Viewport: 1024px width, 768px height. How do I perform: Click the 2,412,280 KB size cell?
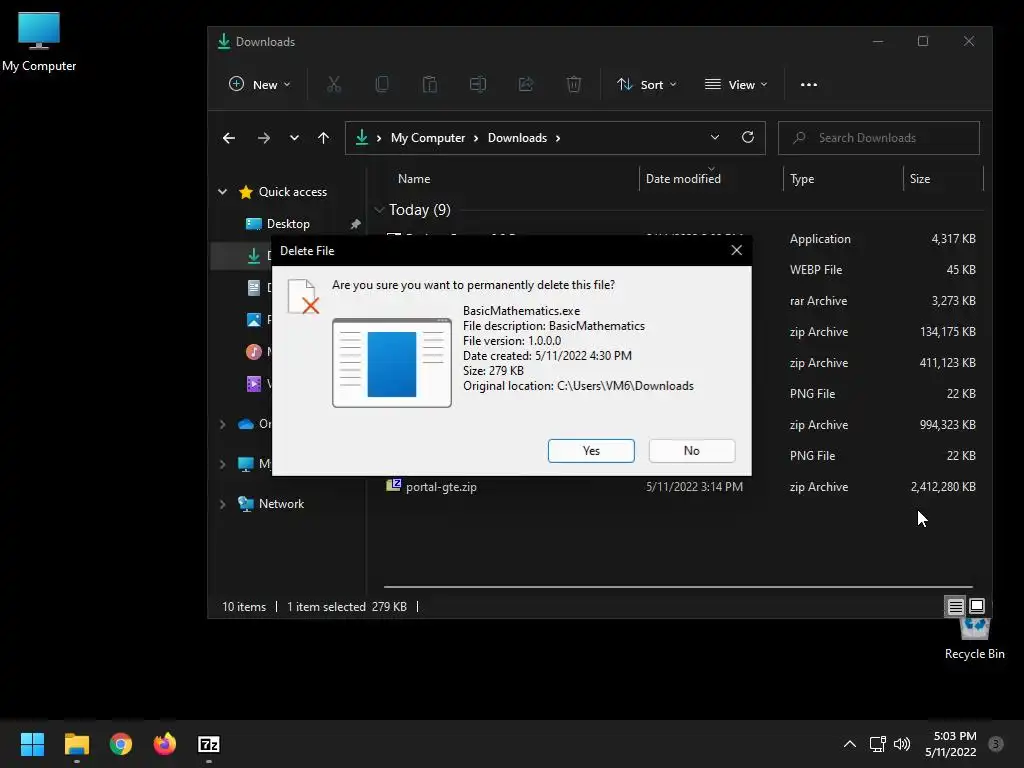[x=943, y=487]
